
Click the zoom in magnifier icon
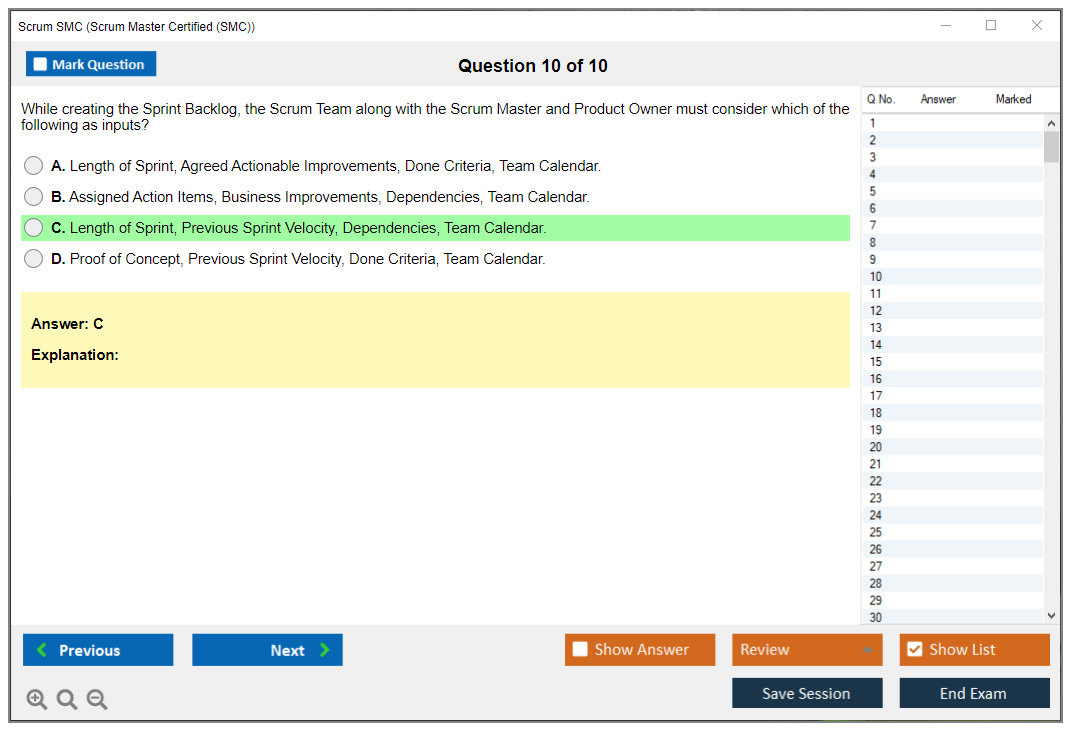[37, 700]
